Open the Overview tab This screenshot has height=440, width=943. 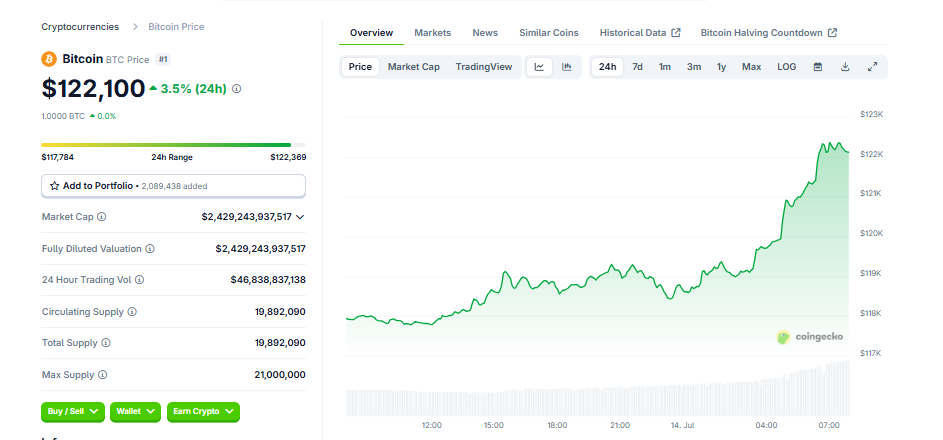(372, 32)
